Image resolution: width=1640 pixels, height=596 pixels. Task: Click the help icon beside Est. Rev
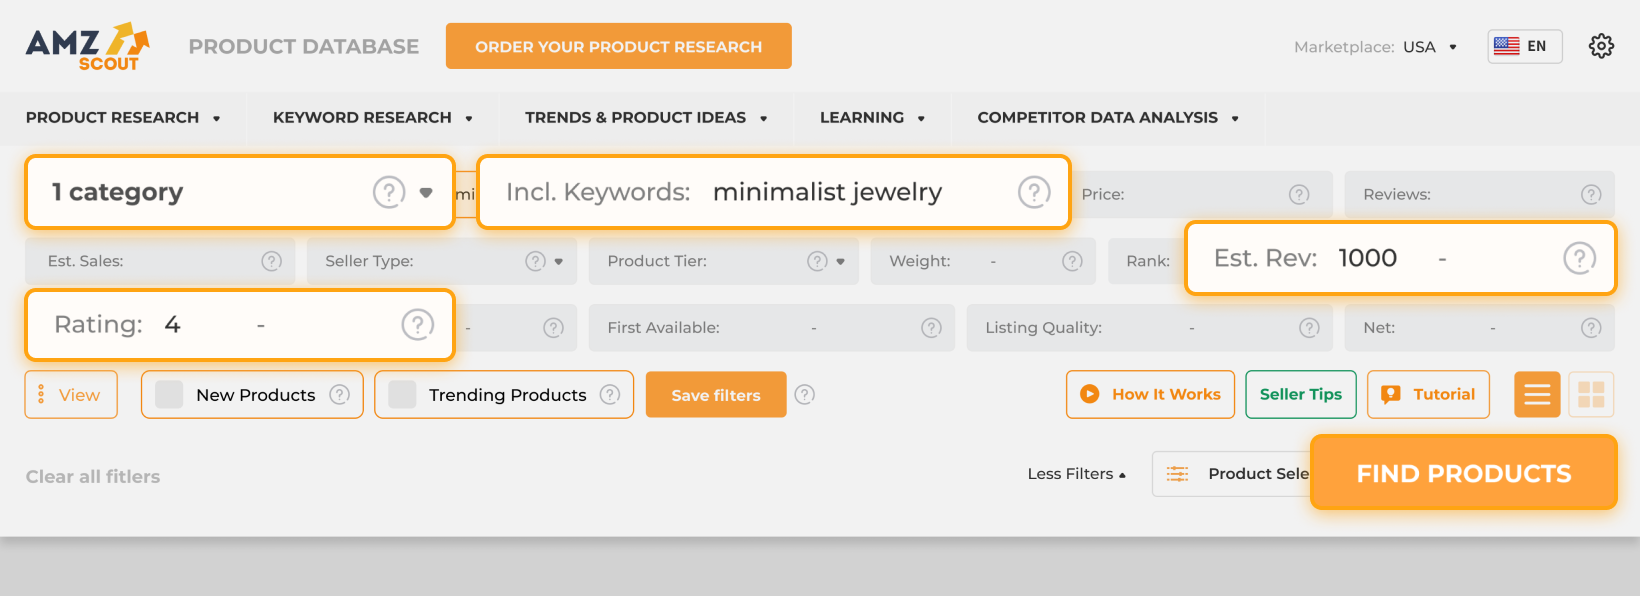1580,258
